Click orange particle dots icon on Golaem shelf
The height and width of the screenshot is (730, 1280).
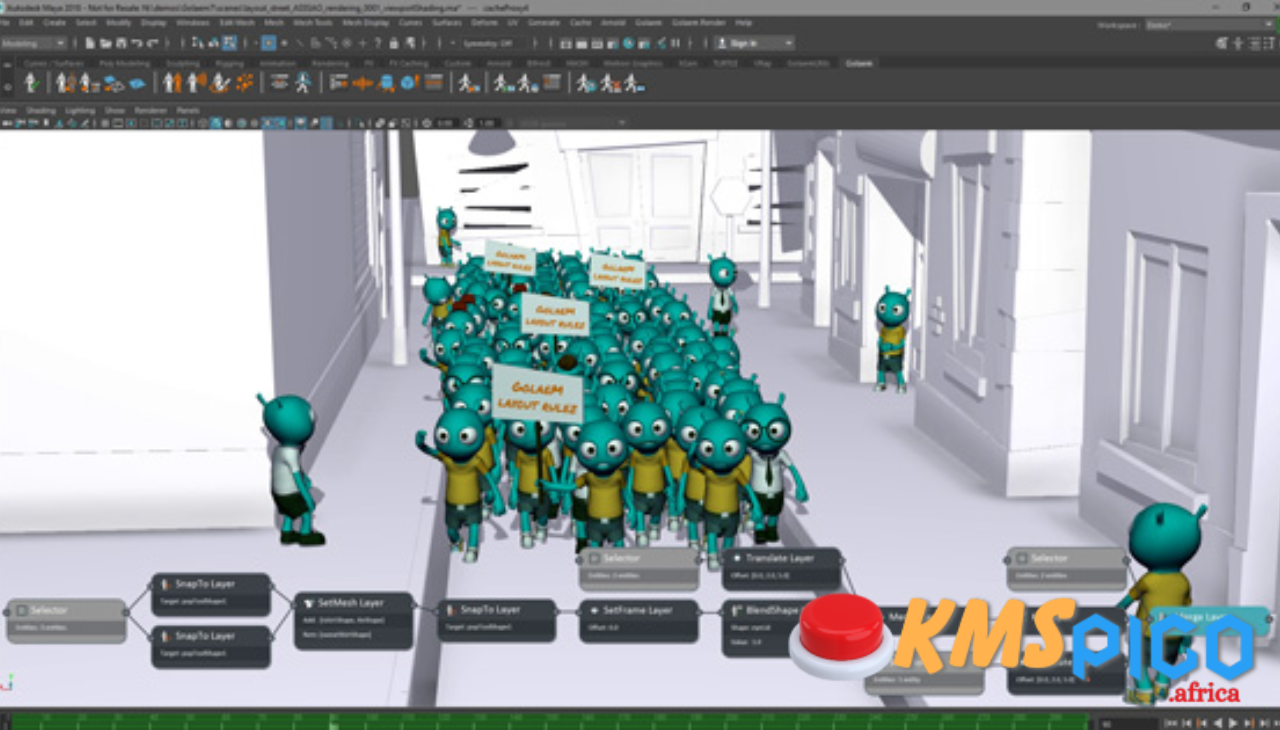(245, 83)
